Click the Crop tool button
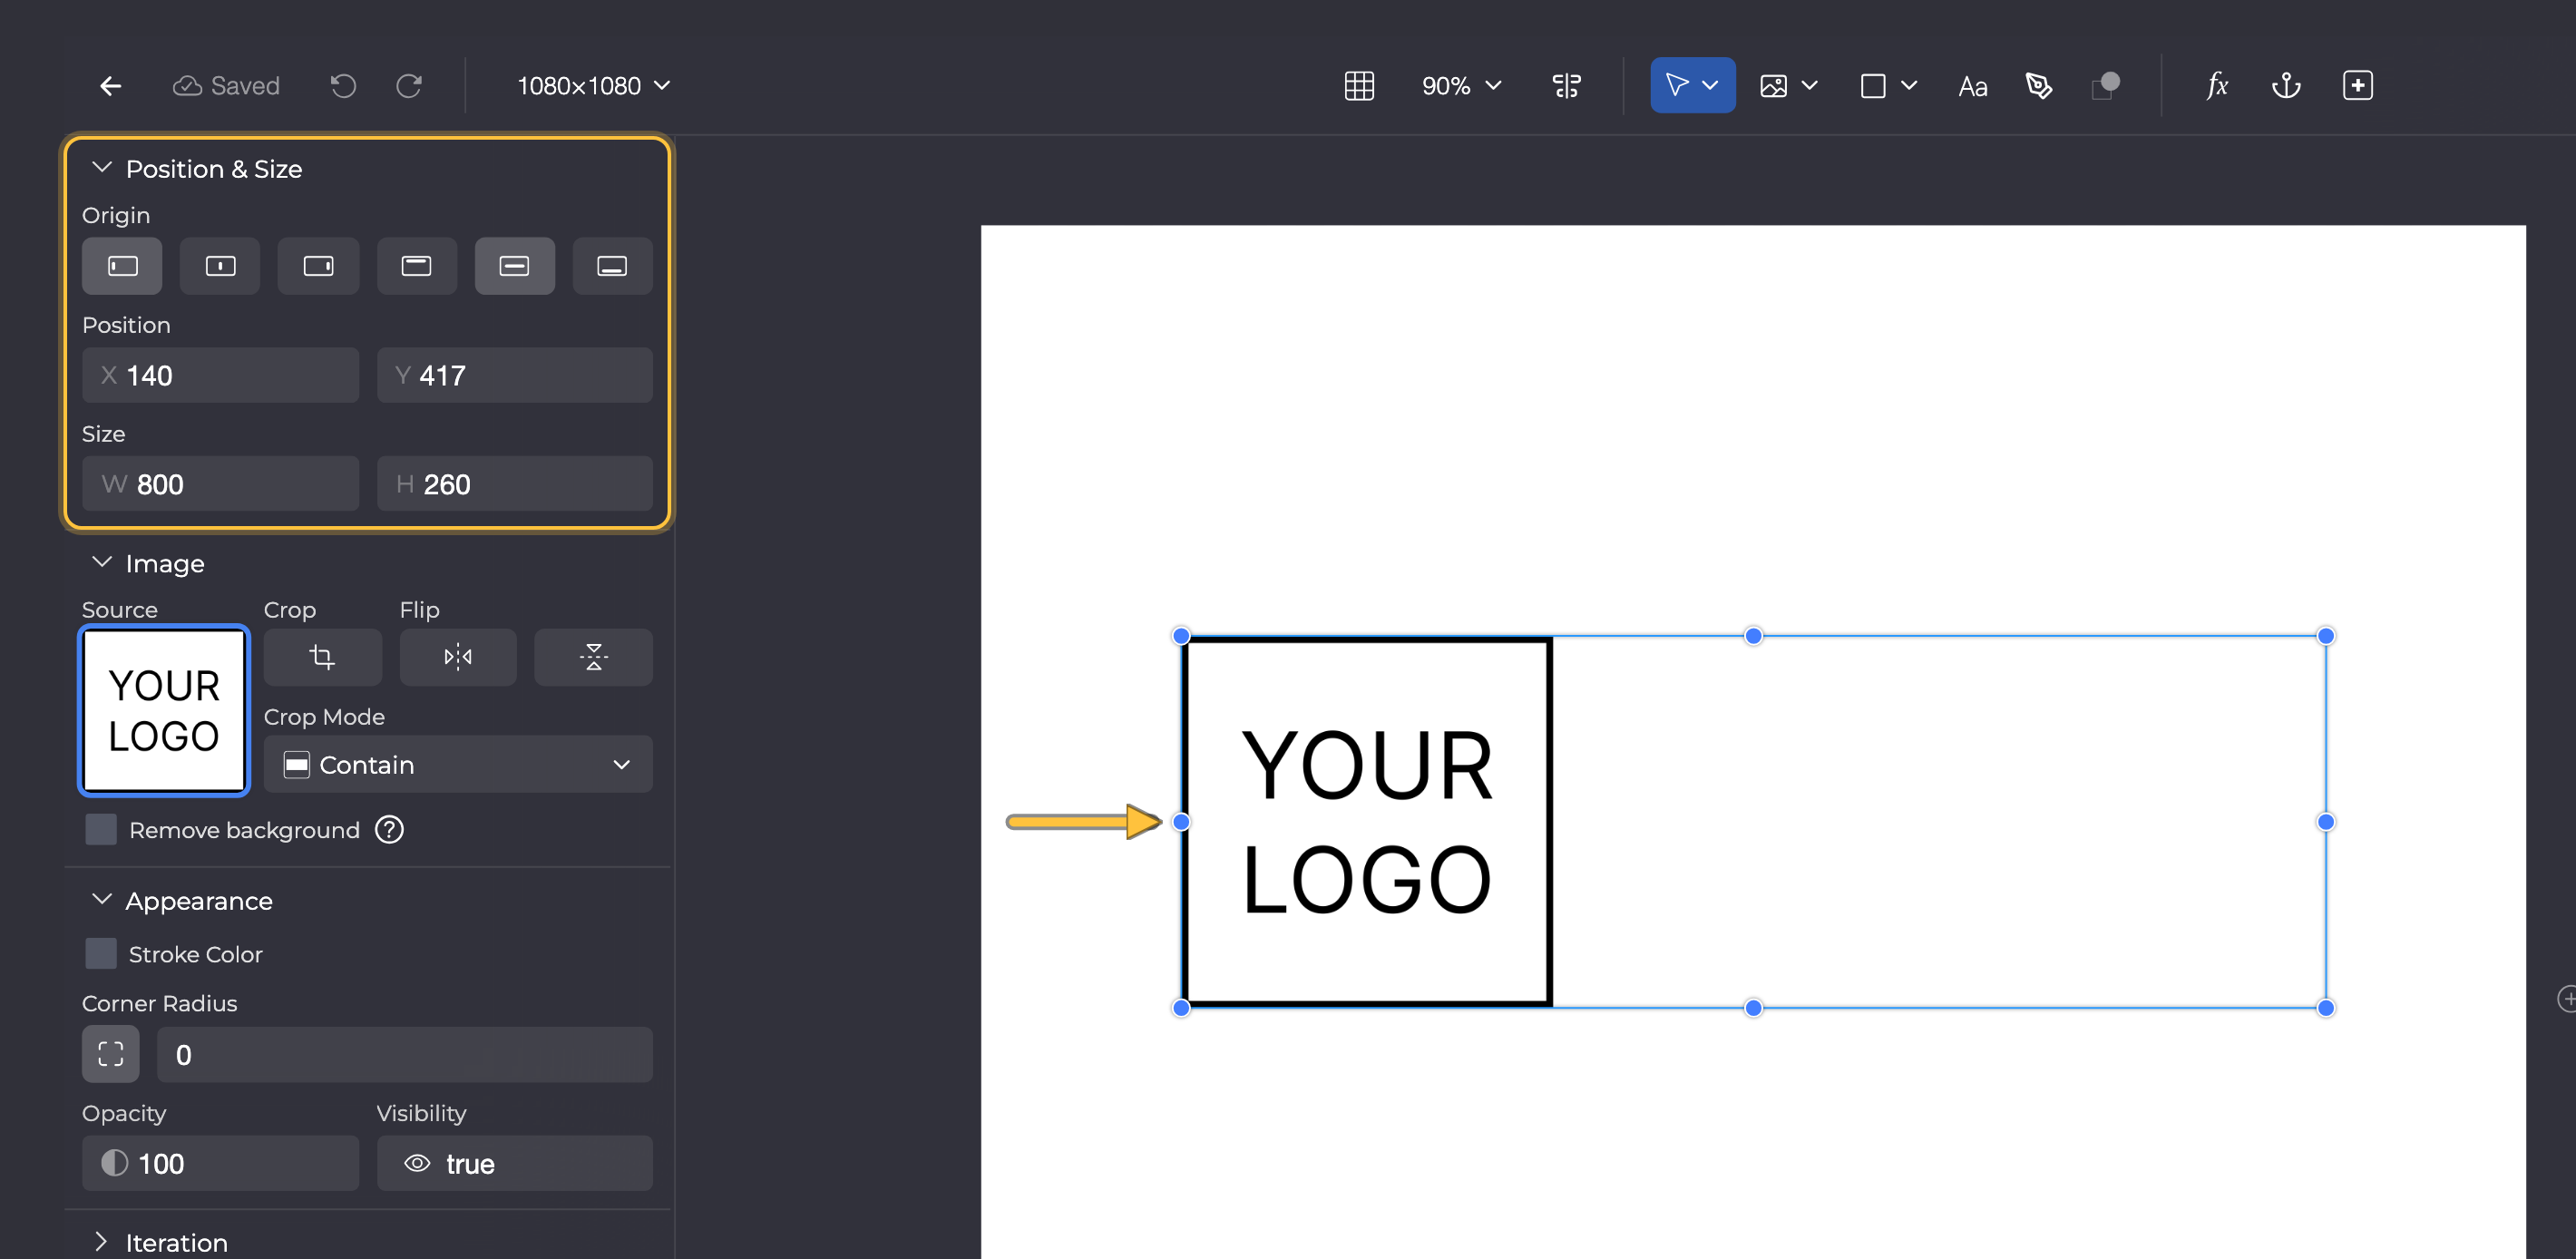Image resolution: width=2576 pixels, height=1259 pixels. 322,657
